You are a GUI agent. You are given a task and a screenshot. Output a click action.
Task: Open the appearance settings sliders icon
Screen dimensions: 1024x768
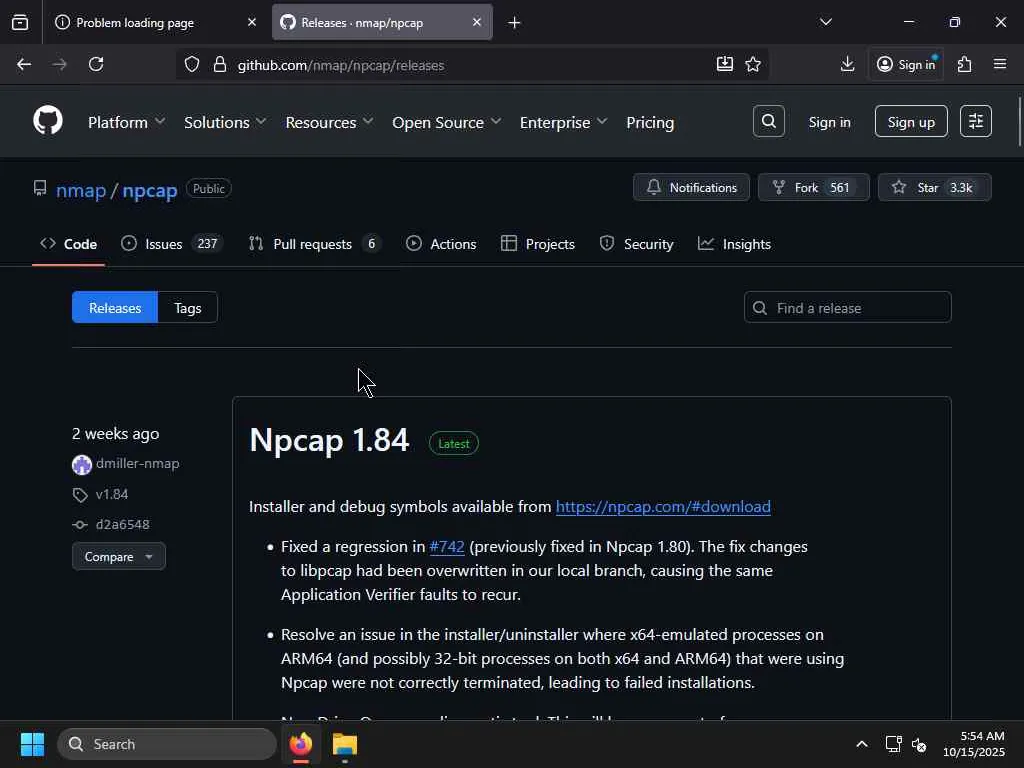coord(976,121)
